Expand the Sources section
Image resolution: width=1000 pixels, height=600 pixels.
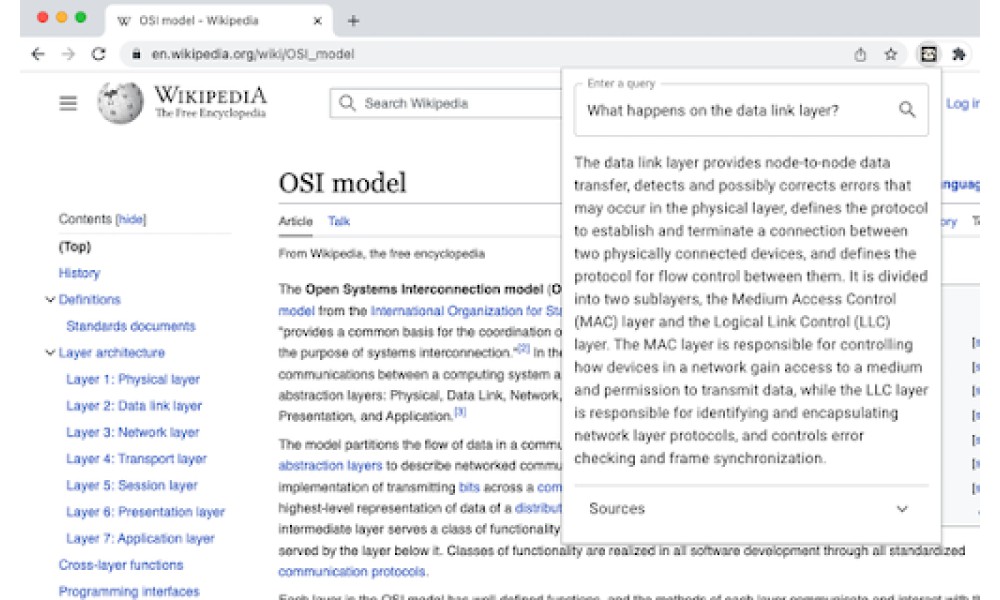point(751,509)
